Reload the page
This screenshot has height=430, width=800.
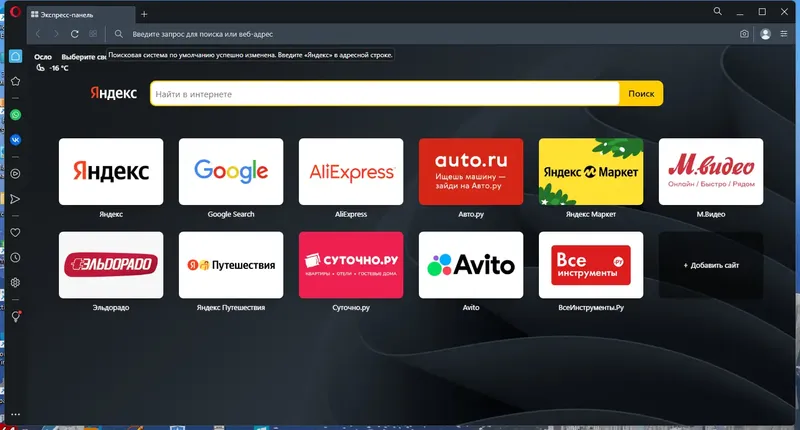[74, 34]
